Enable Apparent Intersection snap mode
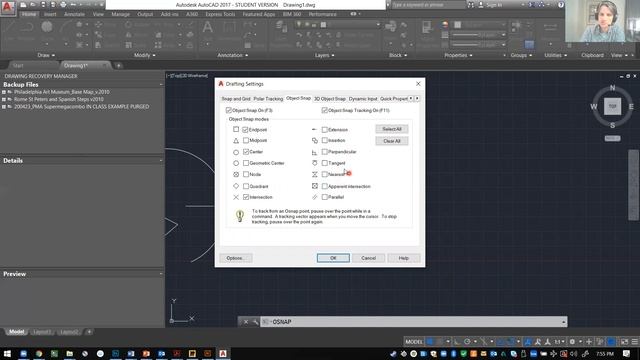This screenshot has height=360, width=640. [x=324, y=186]
